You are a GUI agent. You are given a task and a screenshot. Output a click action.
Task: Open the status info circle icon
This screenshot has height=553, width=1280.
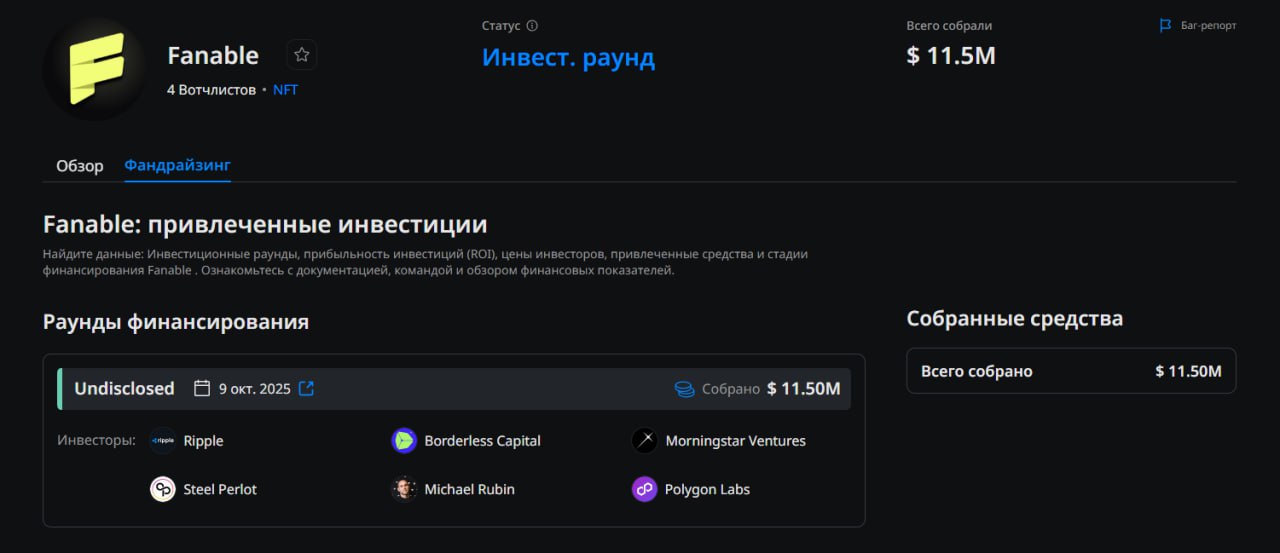(532, 26)
